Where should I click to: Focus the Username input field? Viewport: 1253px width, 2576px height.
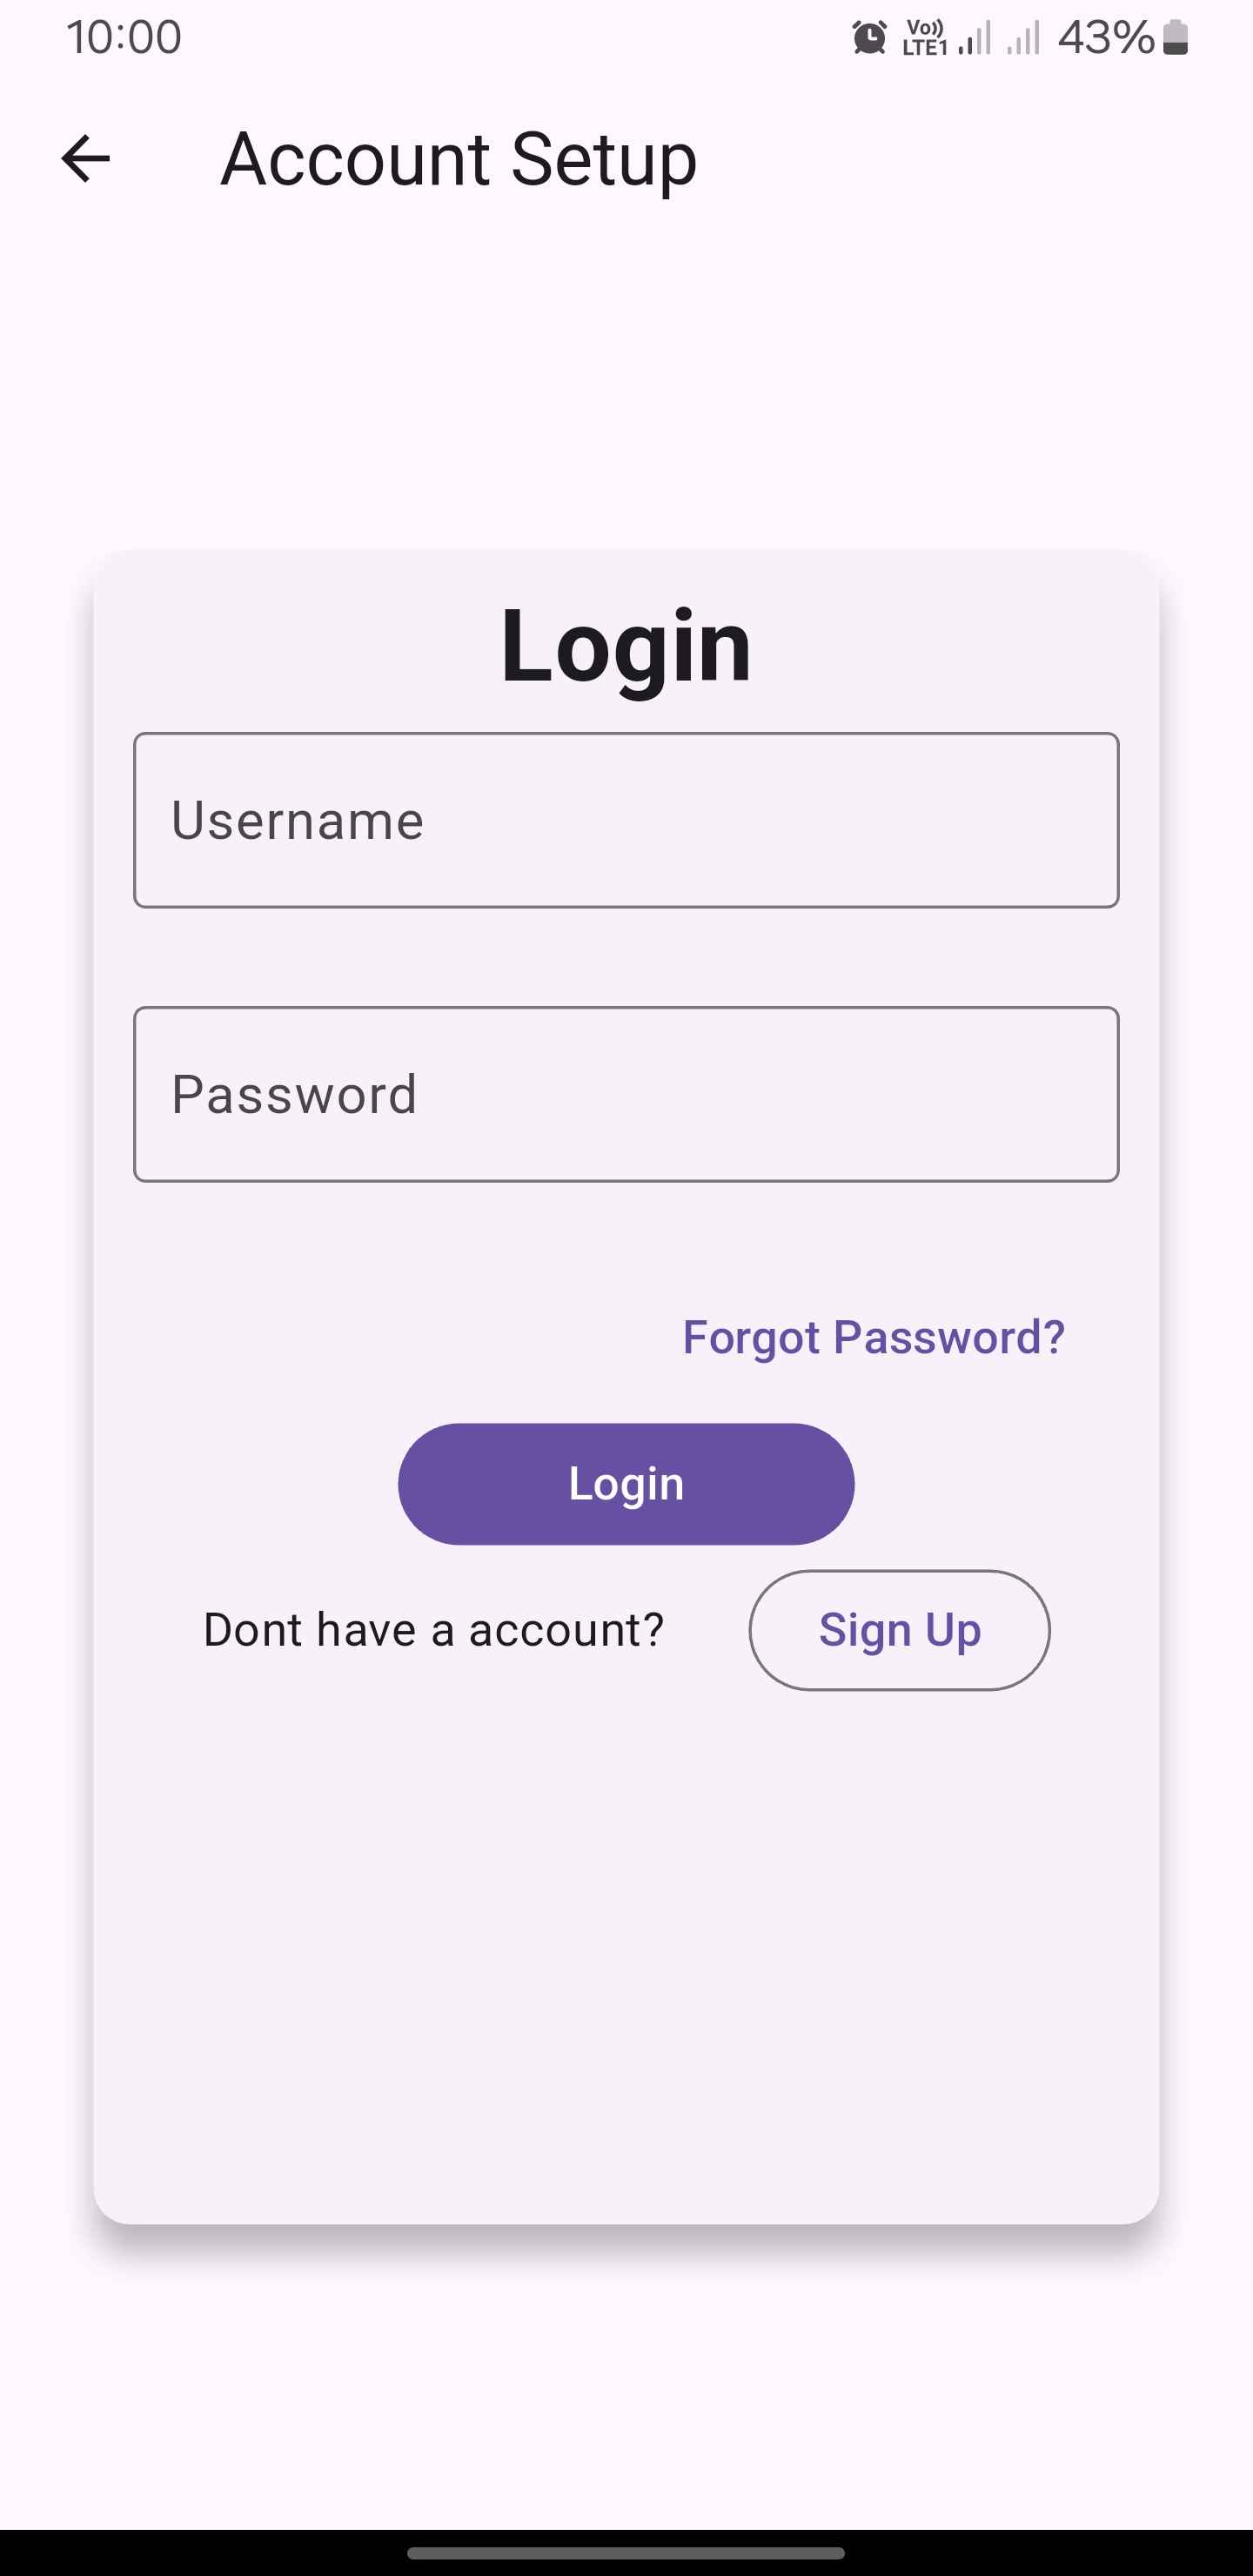click(626, 820)
